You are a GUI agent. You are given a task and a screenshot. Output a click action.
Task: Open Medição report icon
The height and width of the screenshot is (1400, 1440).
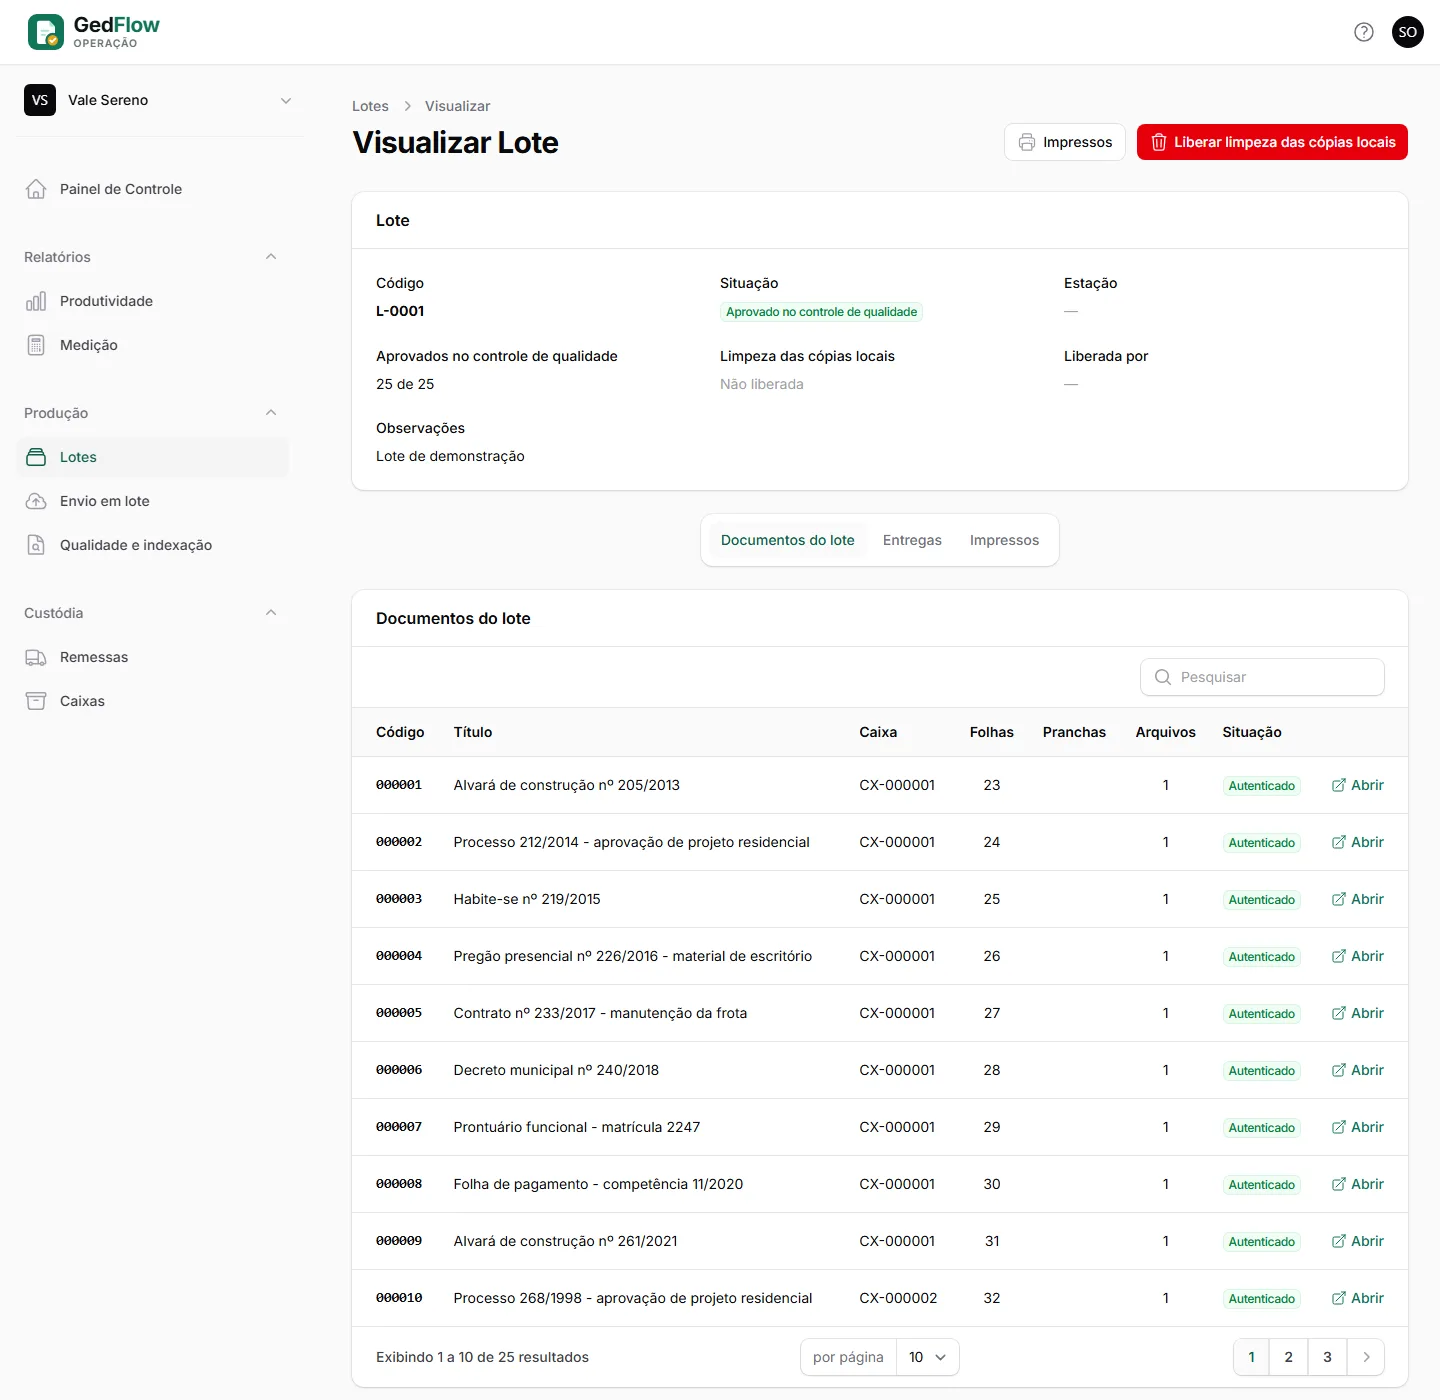[x=36, y=345]
